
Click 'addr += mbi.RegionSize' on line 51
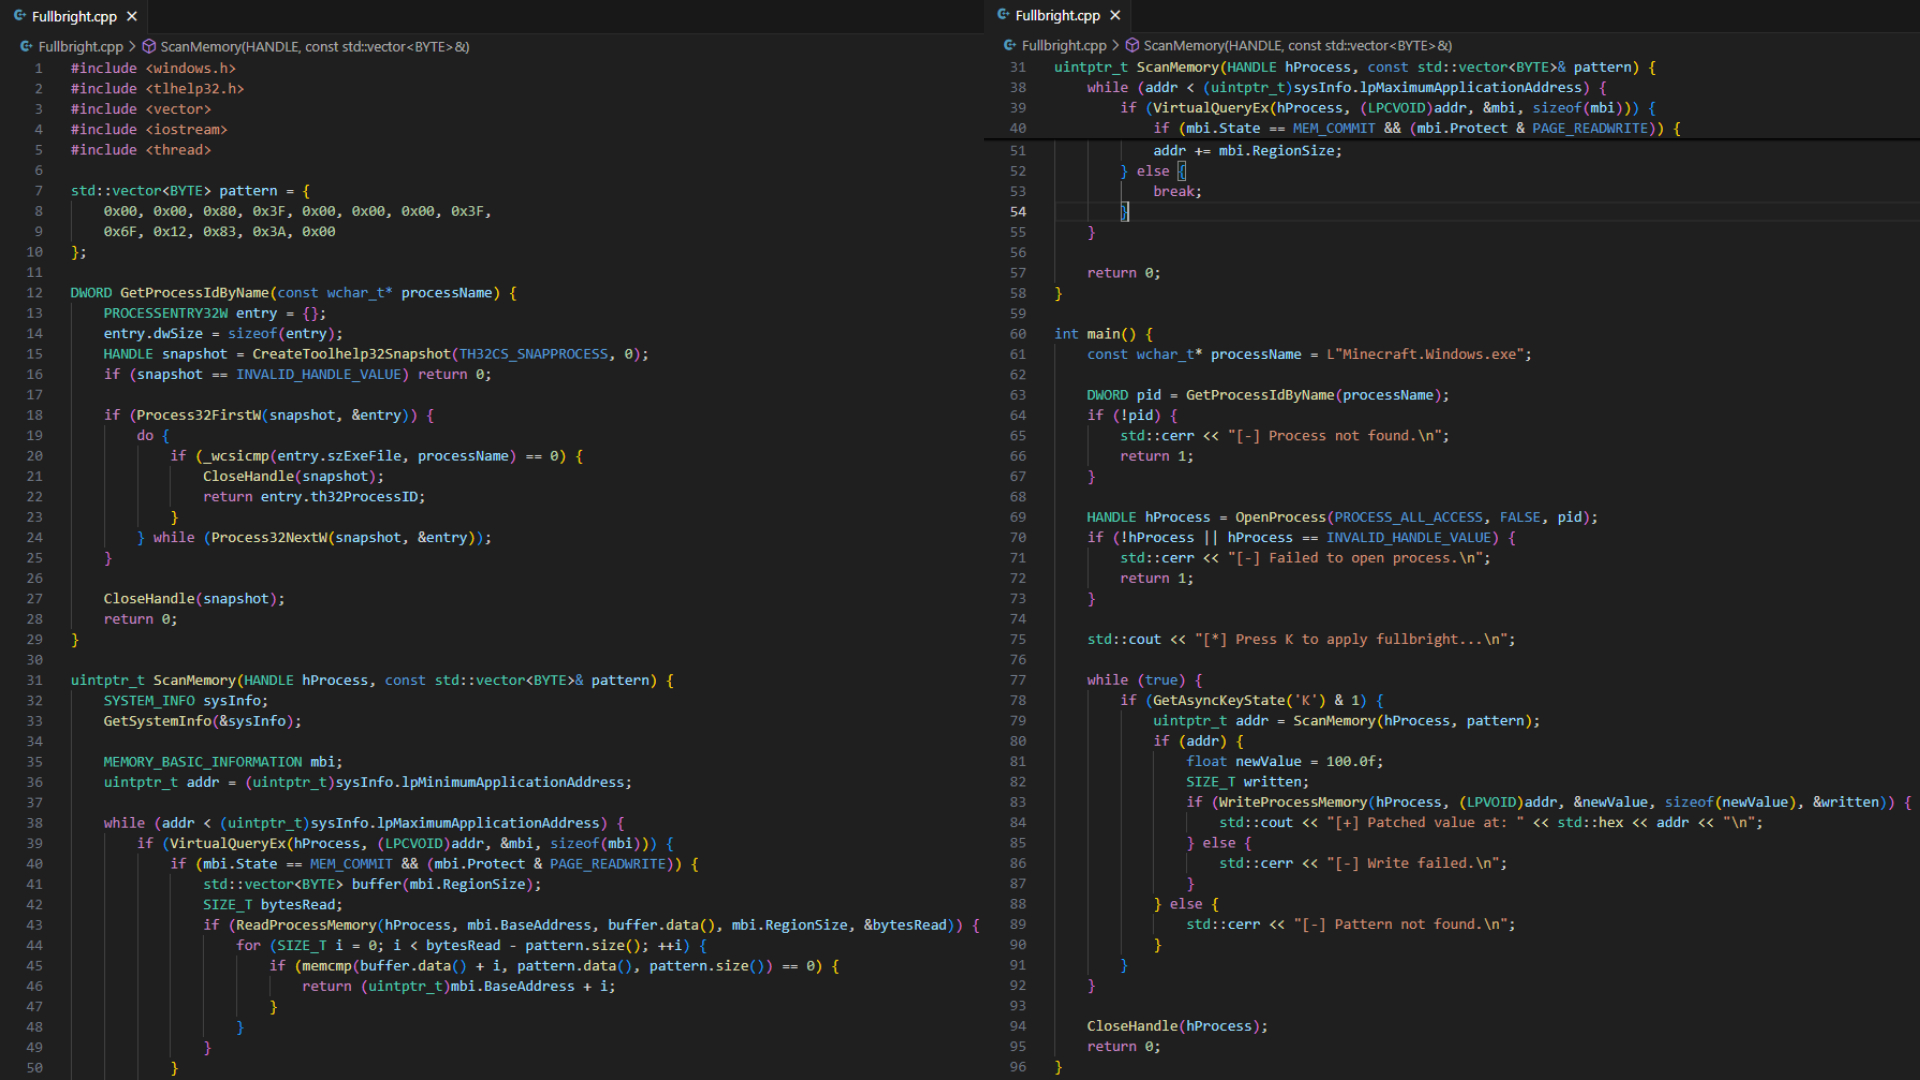point(1244,150)
